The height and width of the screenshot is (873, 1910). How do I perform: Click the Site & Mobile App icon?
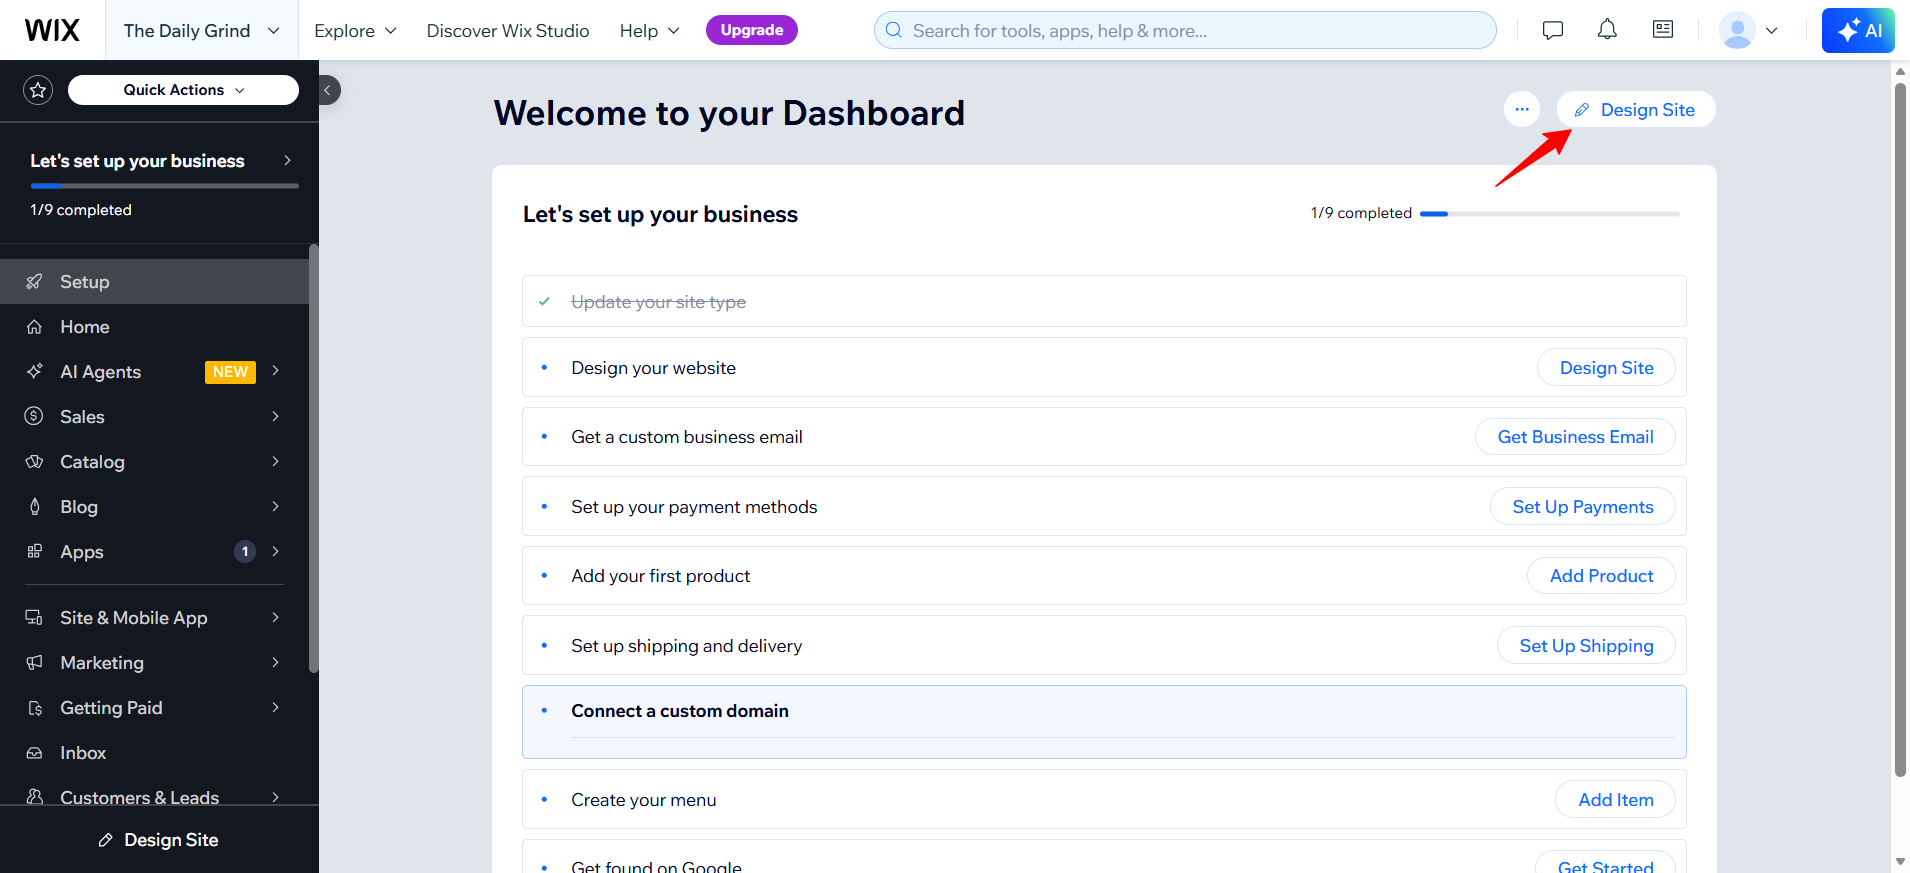34,618
